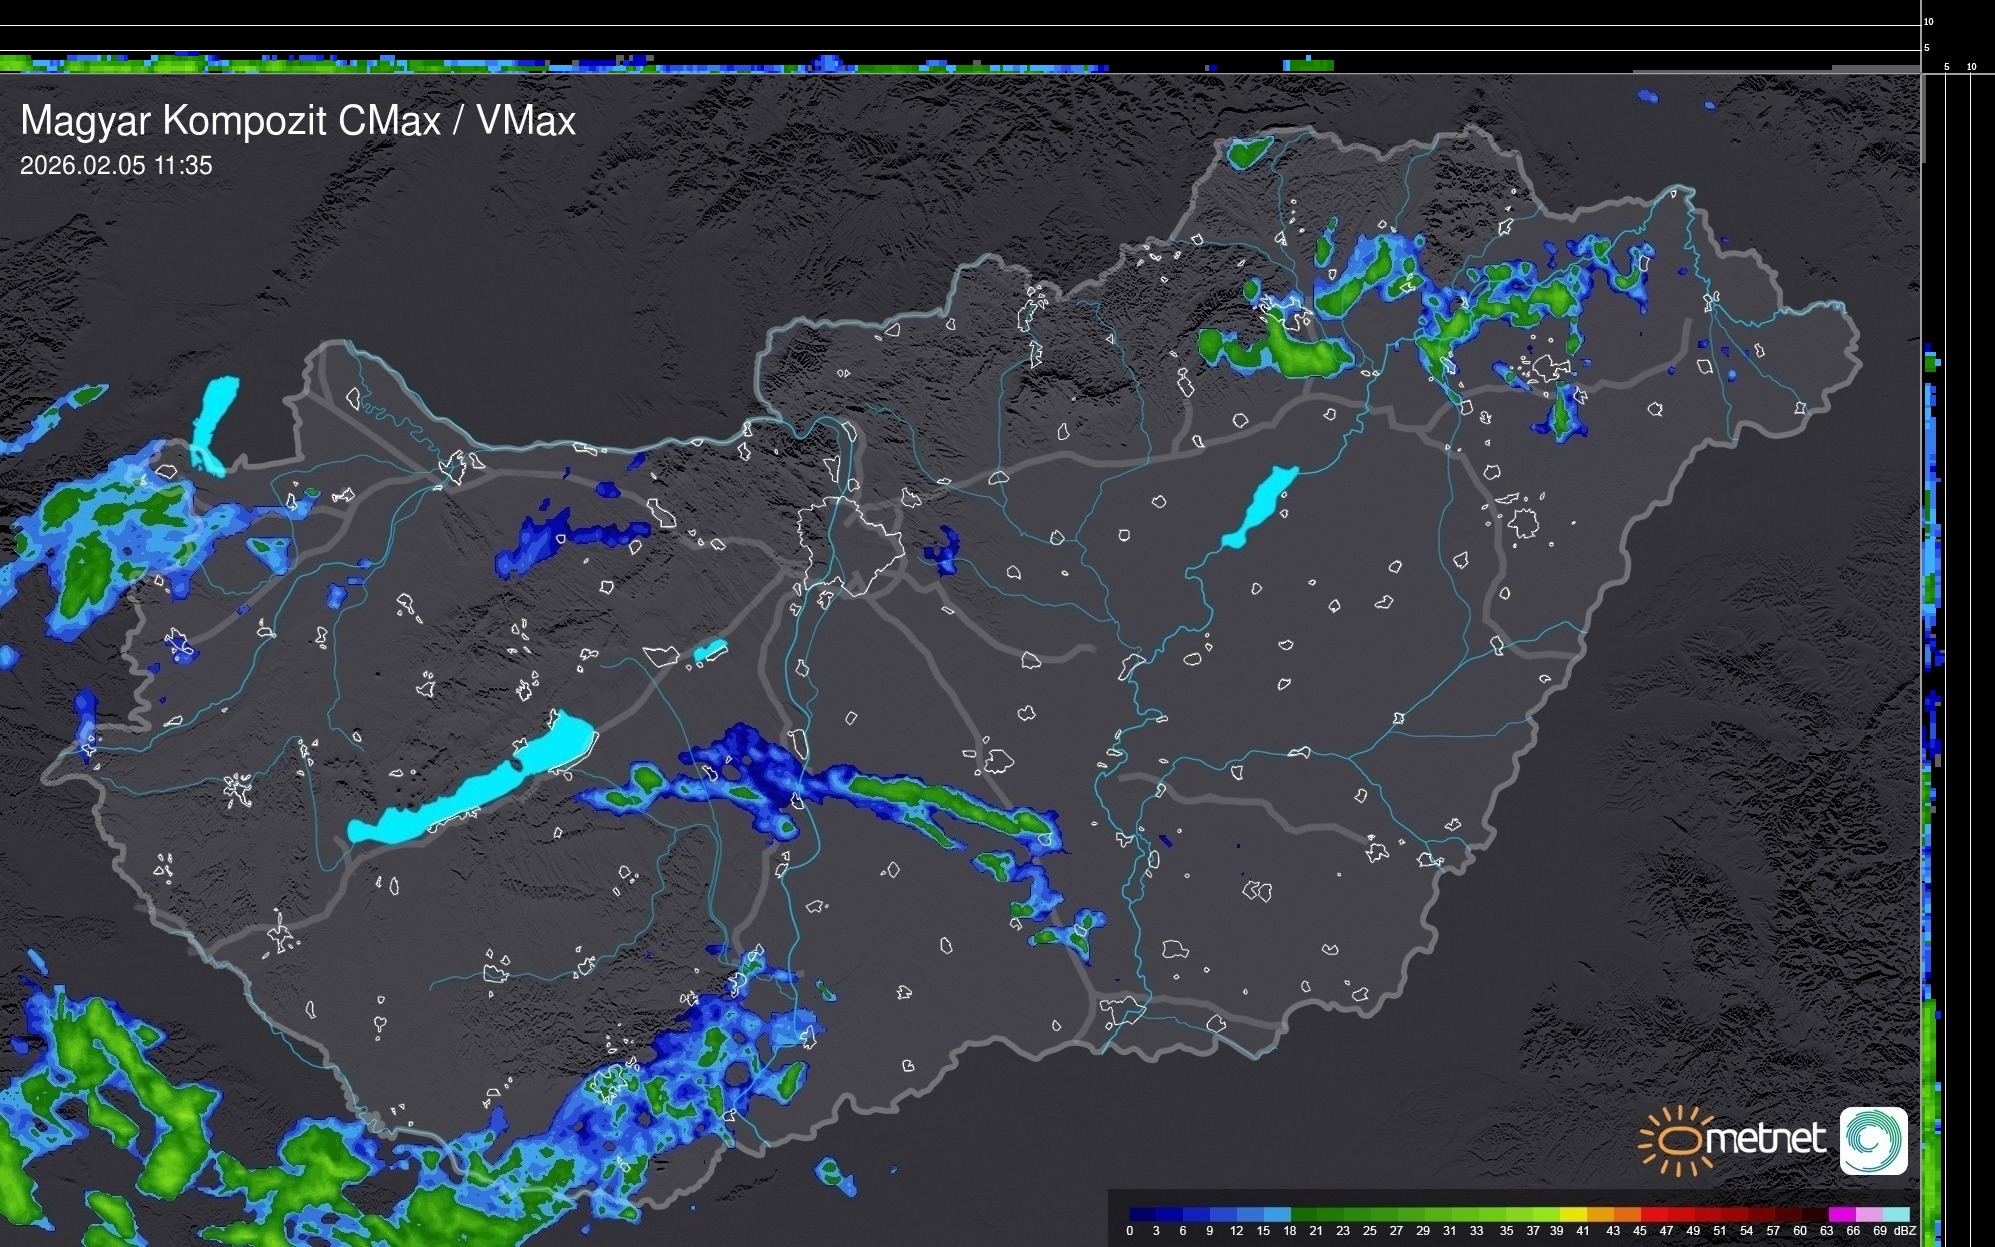Click the light cyan 69 dBZ swatch
This screenshot has width=1995, height=1247.
pos(1896,1215)
